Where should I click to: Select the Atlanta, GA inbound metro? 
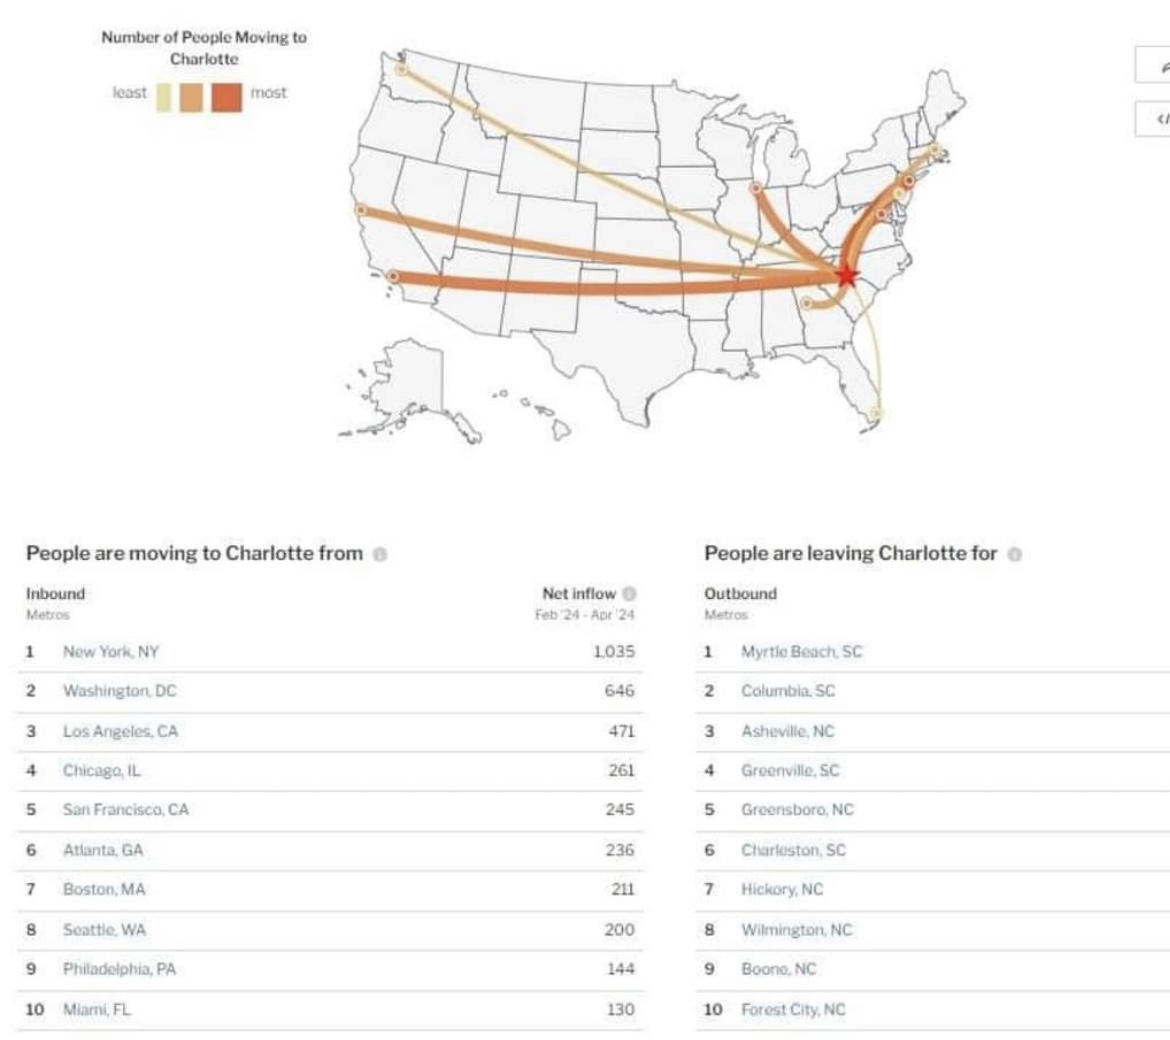(103, 850)
